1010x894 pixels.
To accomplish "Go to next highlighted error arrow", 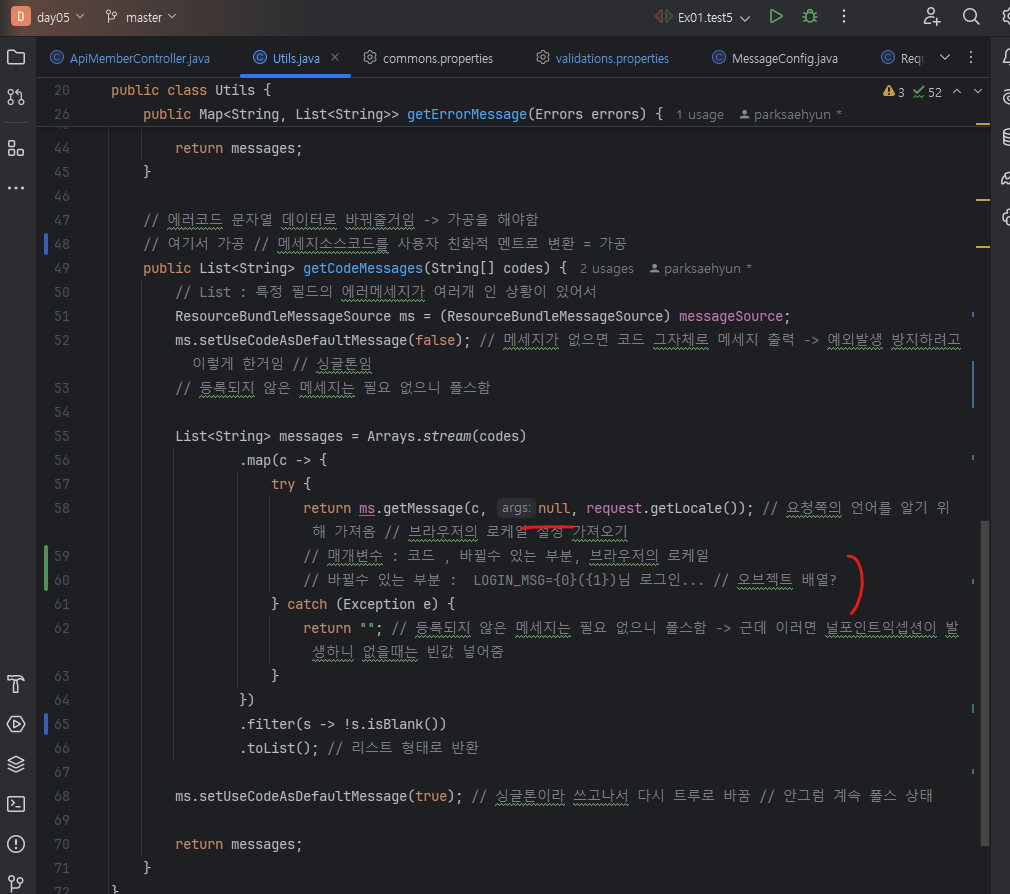I will coord(978,91).
